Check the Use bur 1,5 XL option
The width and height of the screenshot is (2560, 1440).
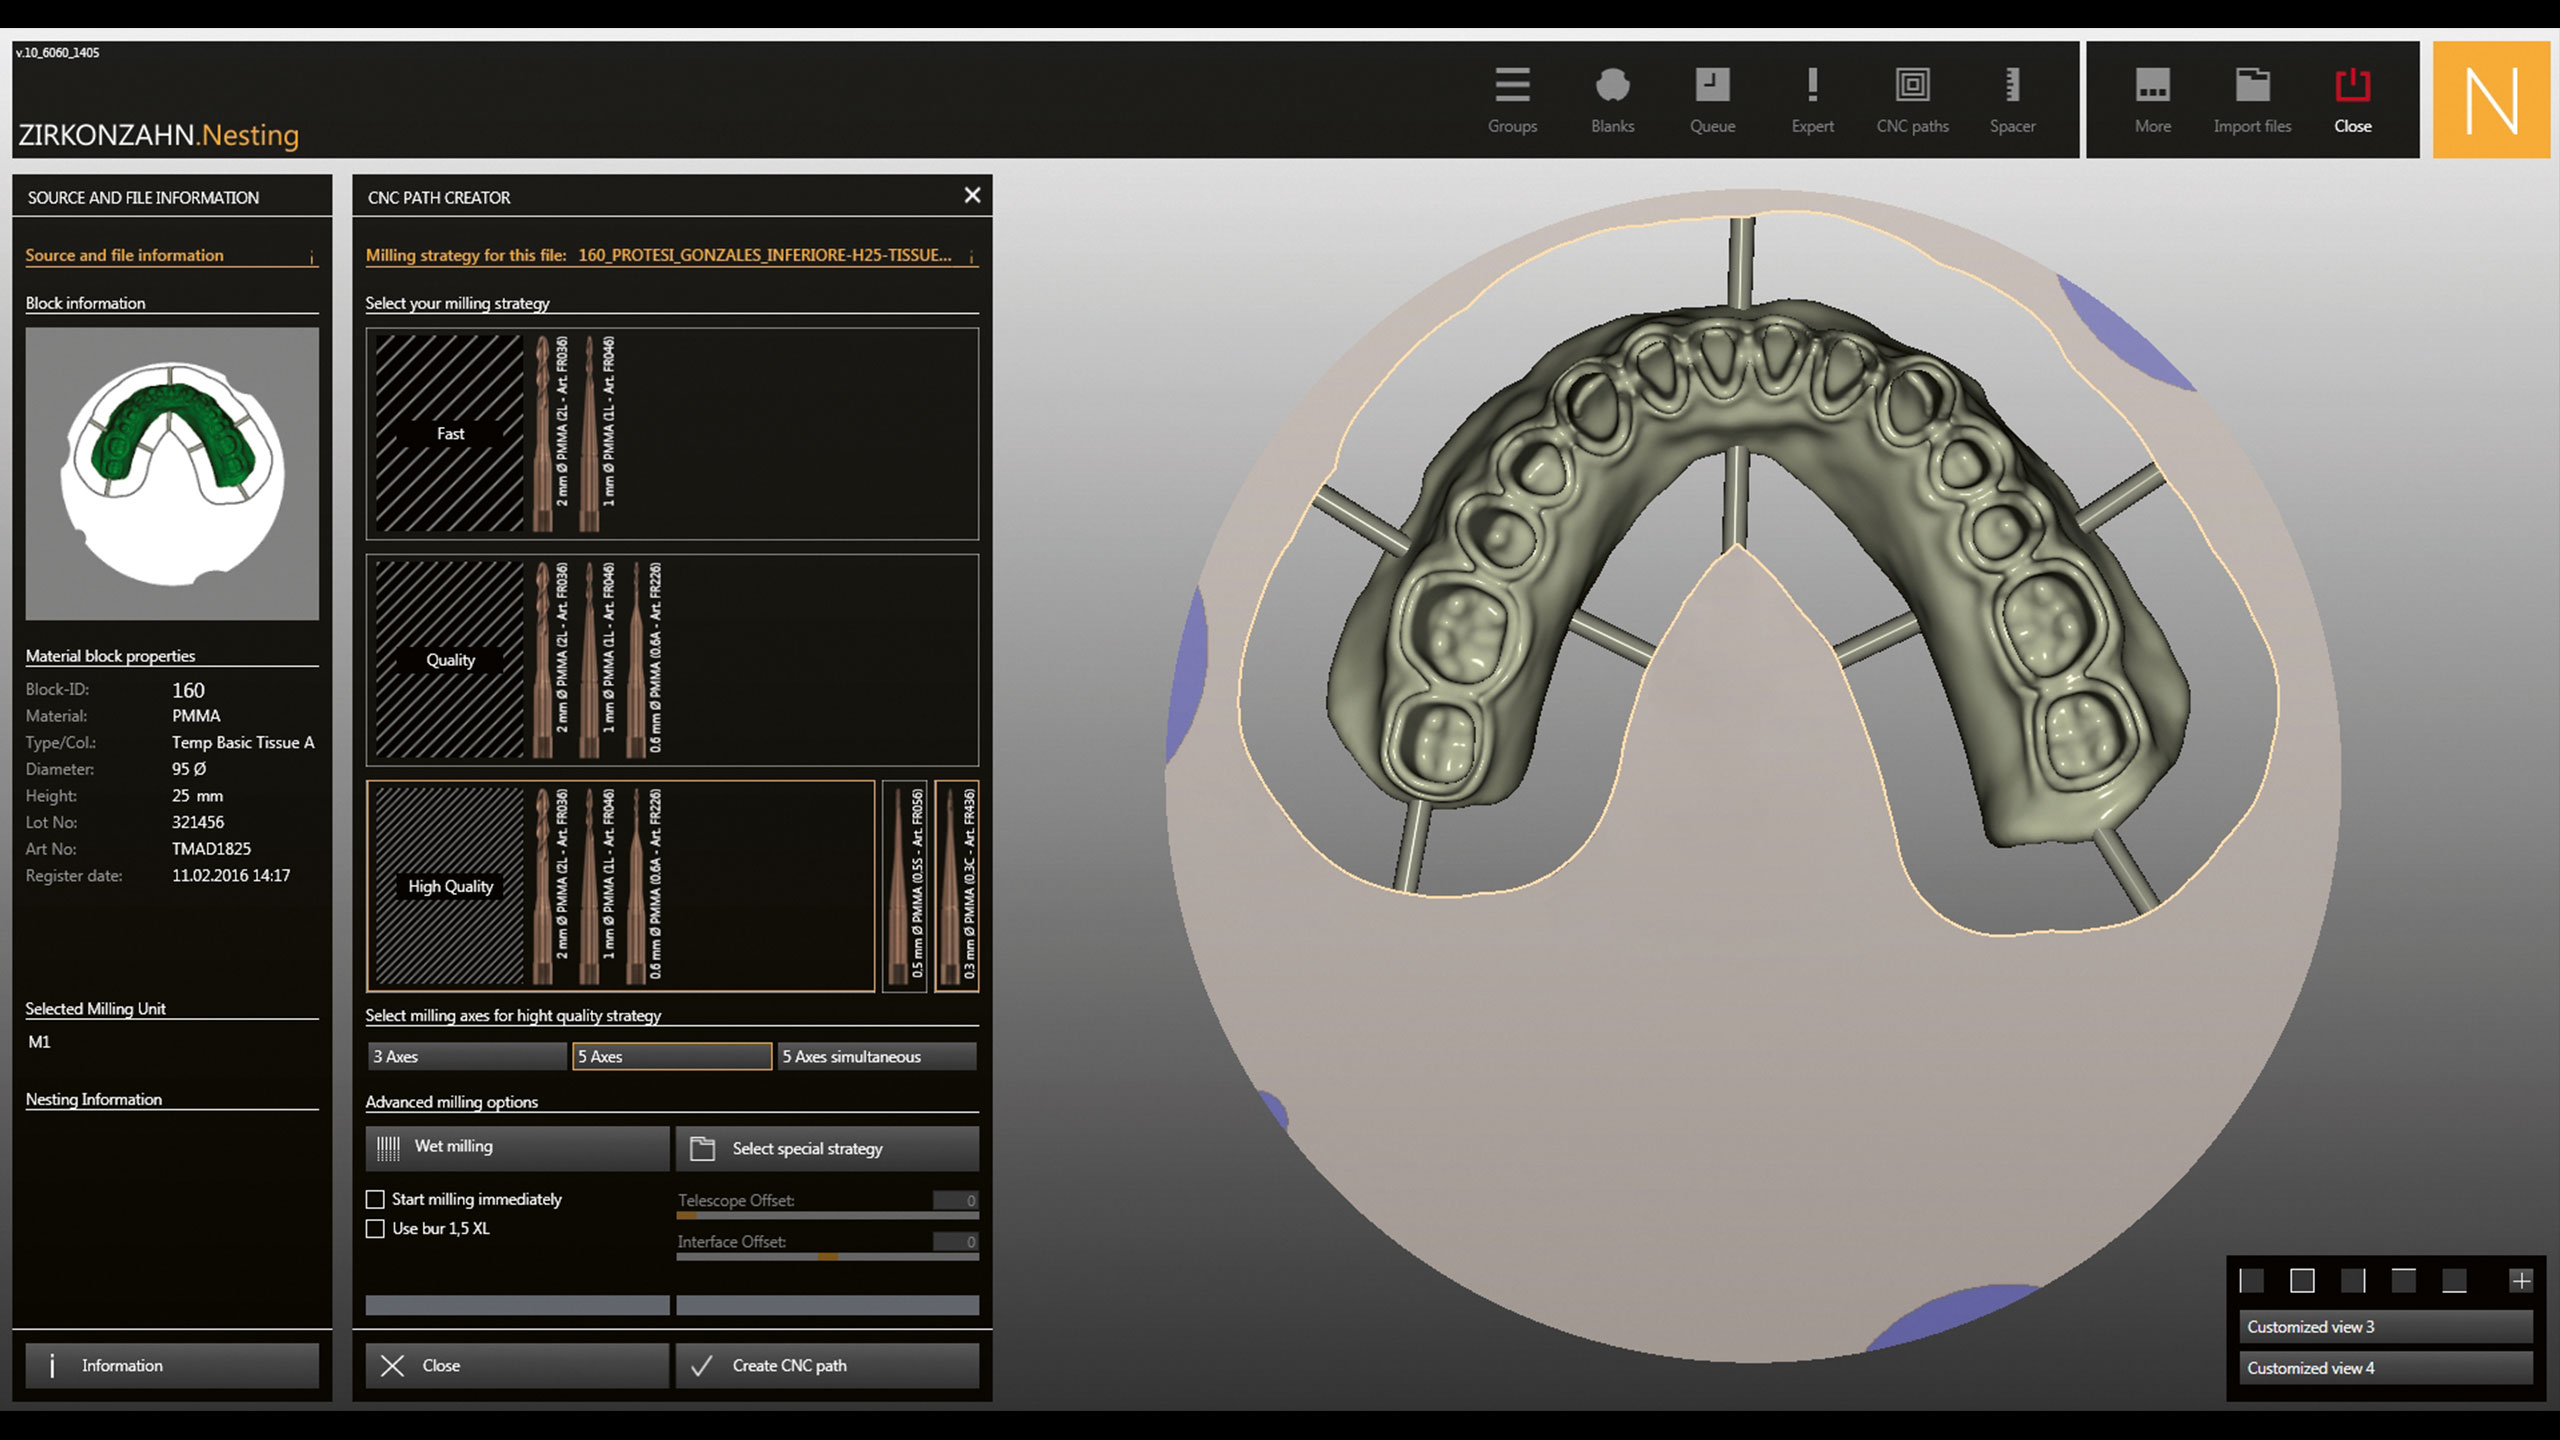[375, 1229]
